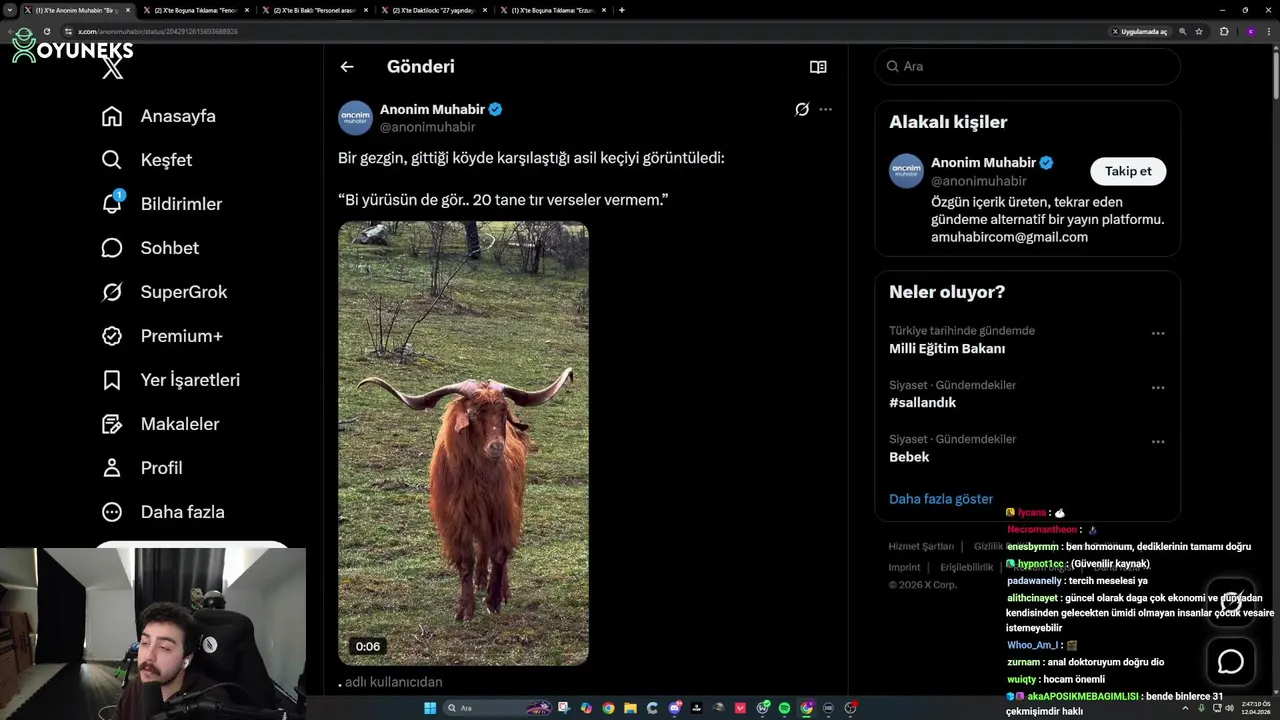The image size is (1280, 720).
Task: Expand Daha fazla menu in sidebar
Action: click(162, 512)
